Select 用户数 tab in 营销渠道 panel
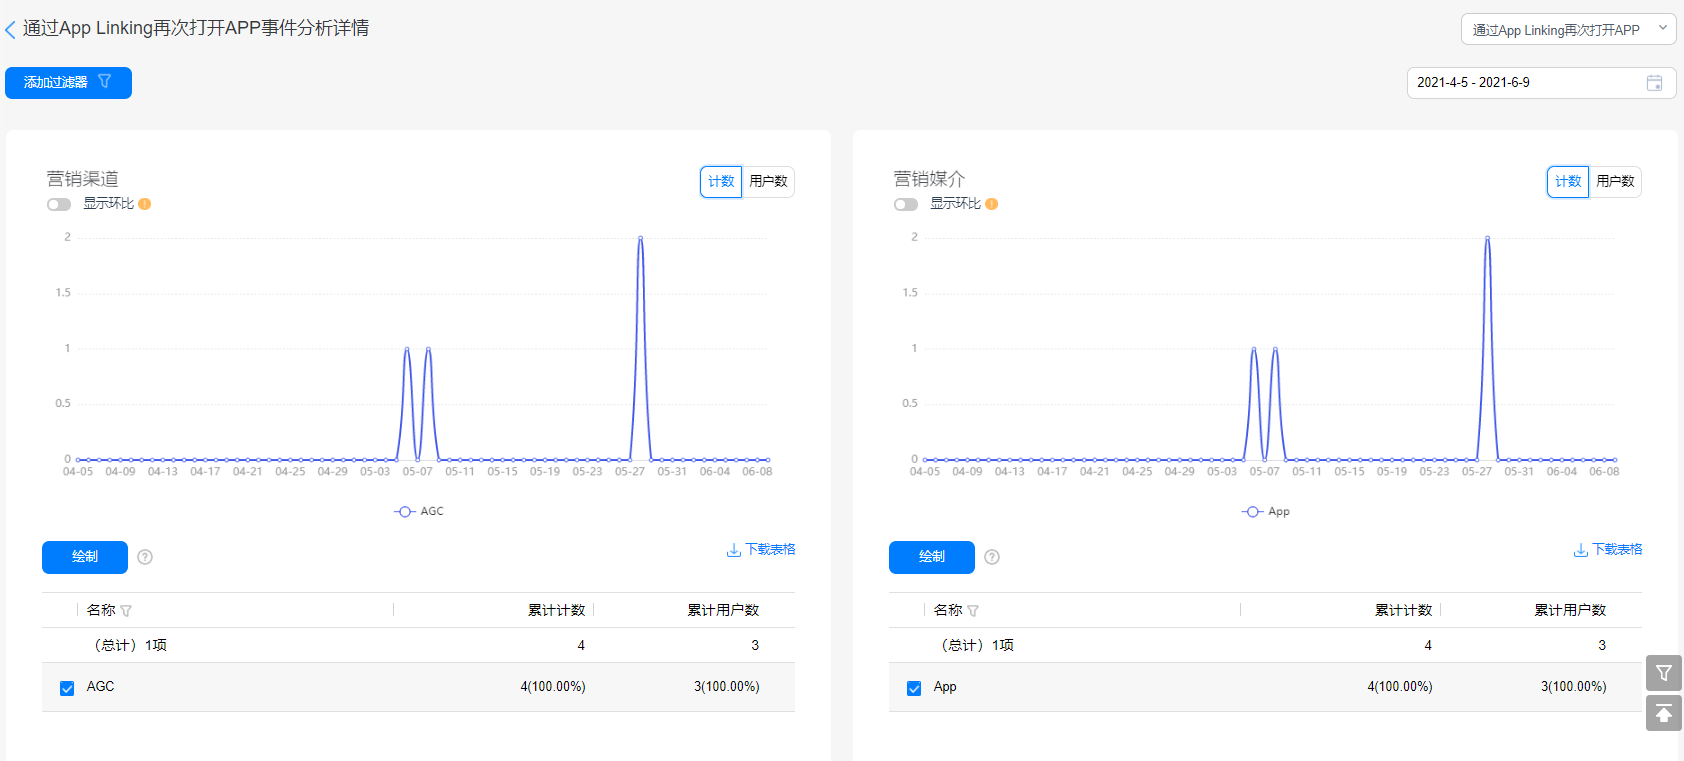This screenshot has width=1684, height=761. (768, 182)
